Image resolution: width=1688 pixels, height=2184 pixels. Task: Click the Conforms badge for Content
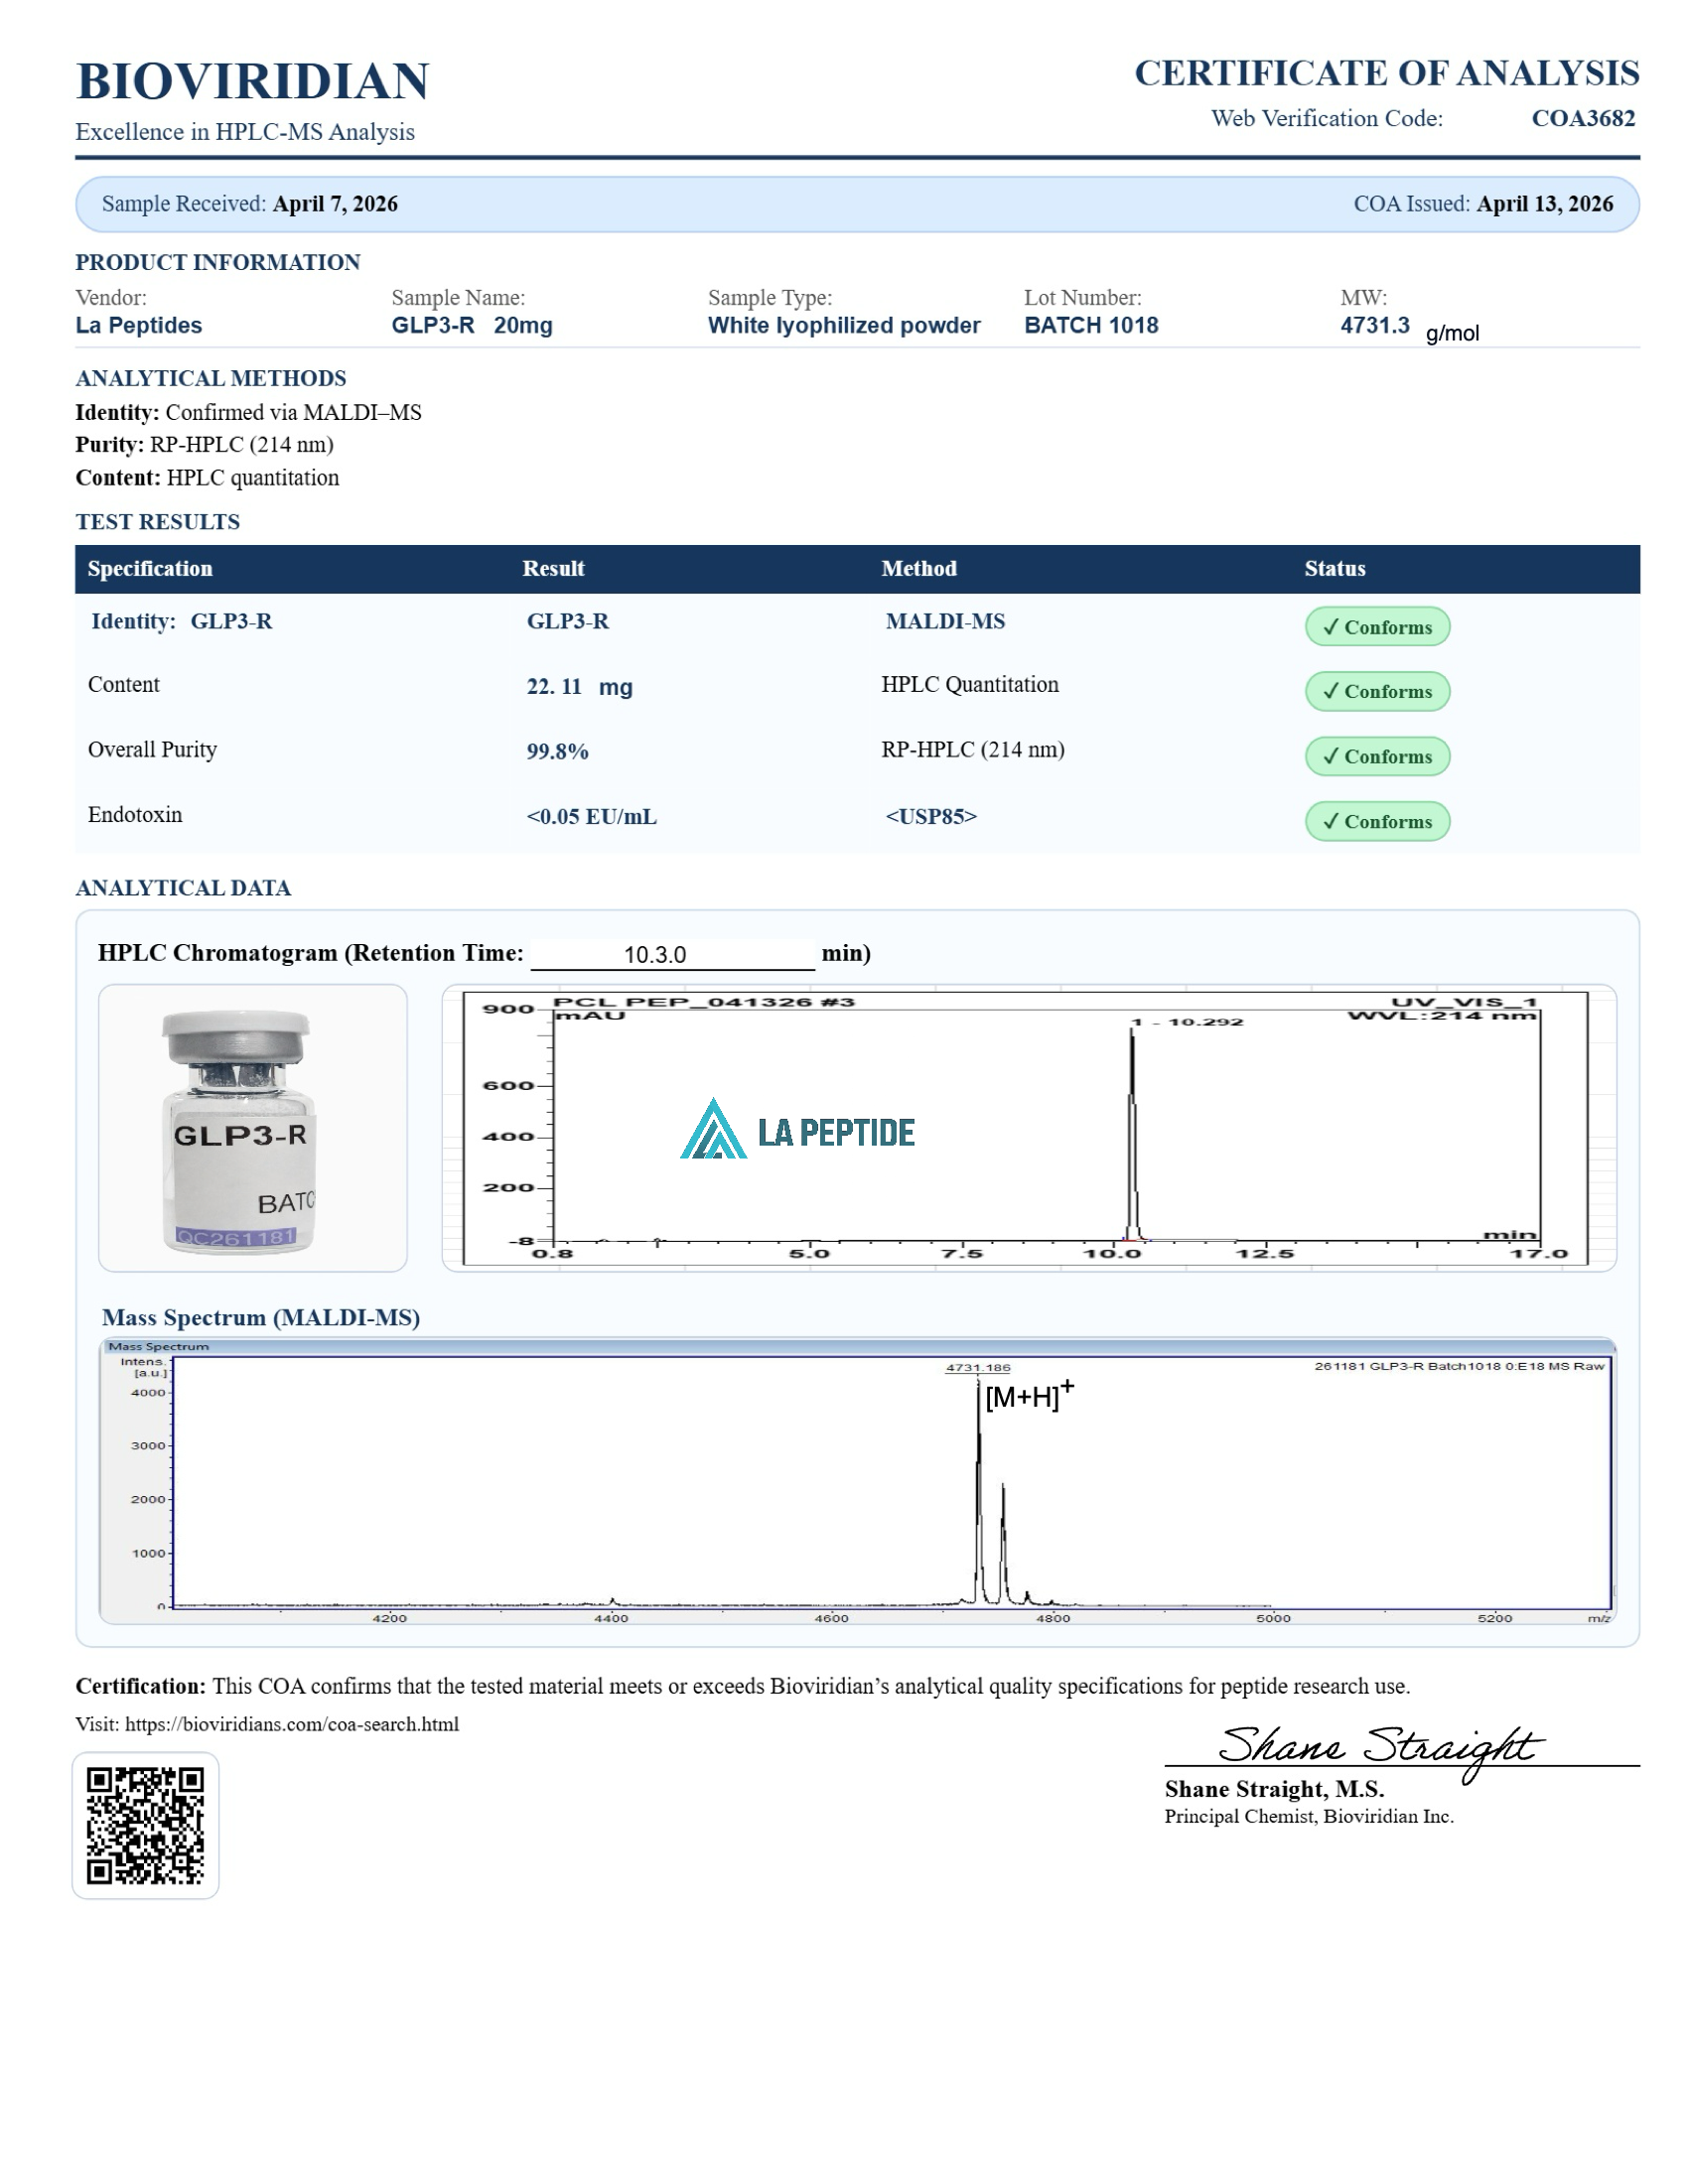point(1376,691)
